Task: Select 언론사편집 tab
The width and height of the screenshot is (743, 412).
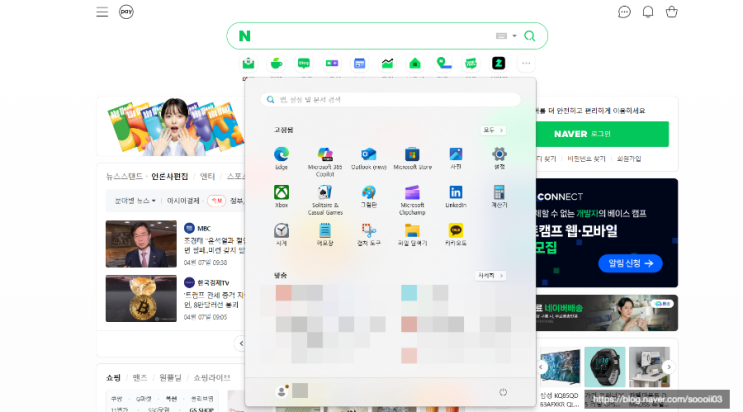Action: coord(170,176)
